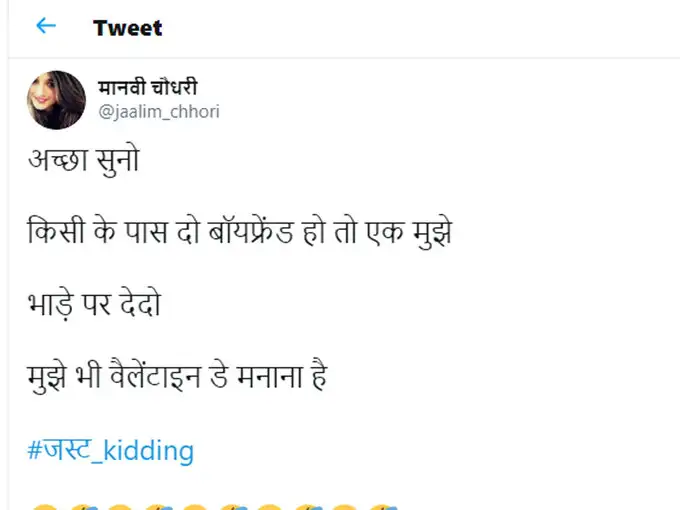This screenshot has width=680, height=510.
Task: Open the profile picture of मानवी चौधरी
Action: tap(56, 100)
